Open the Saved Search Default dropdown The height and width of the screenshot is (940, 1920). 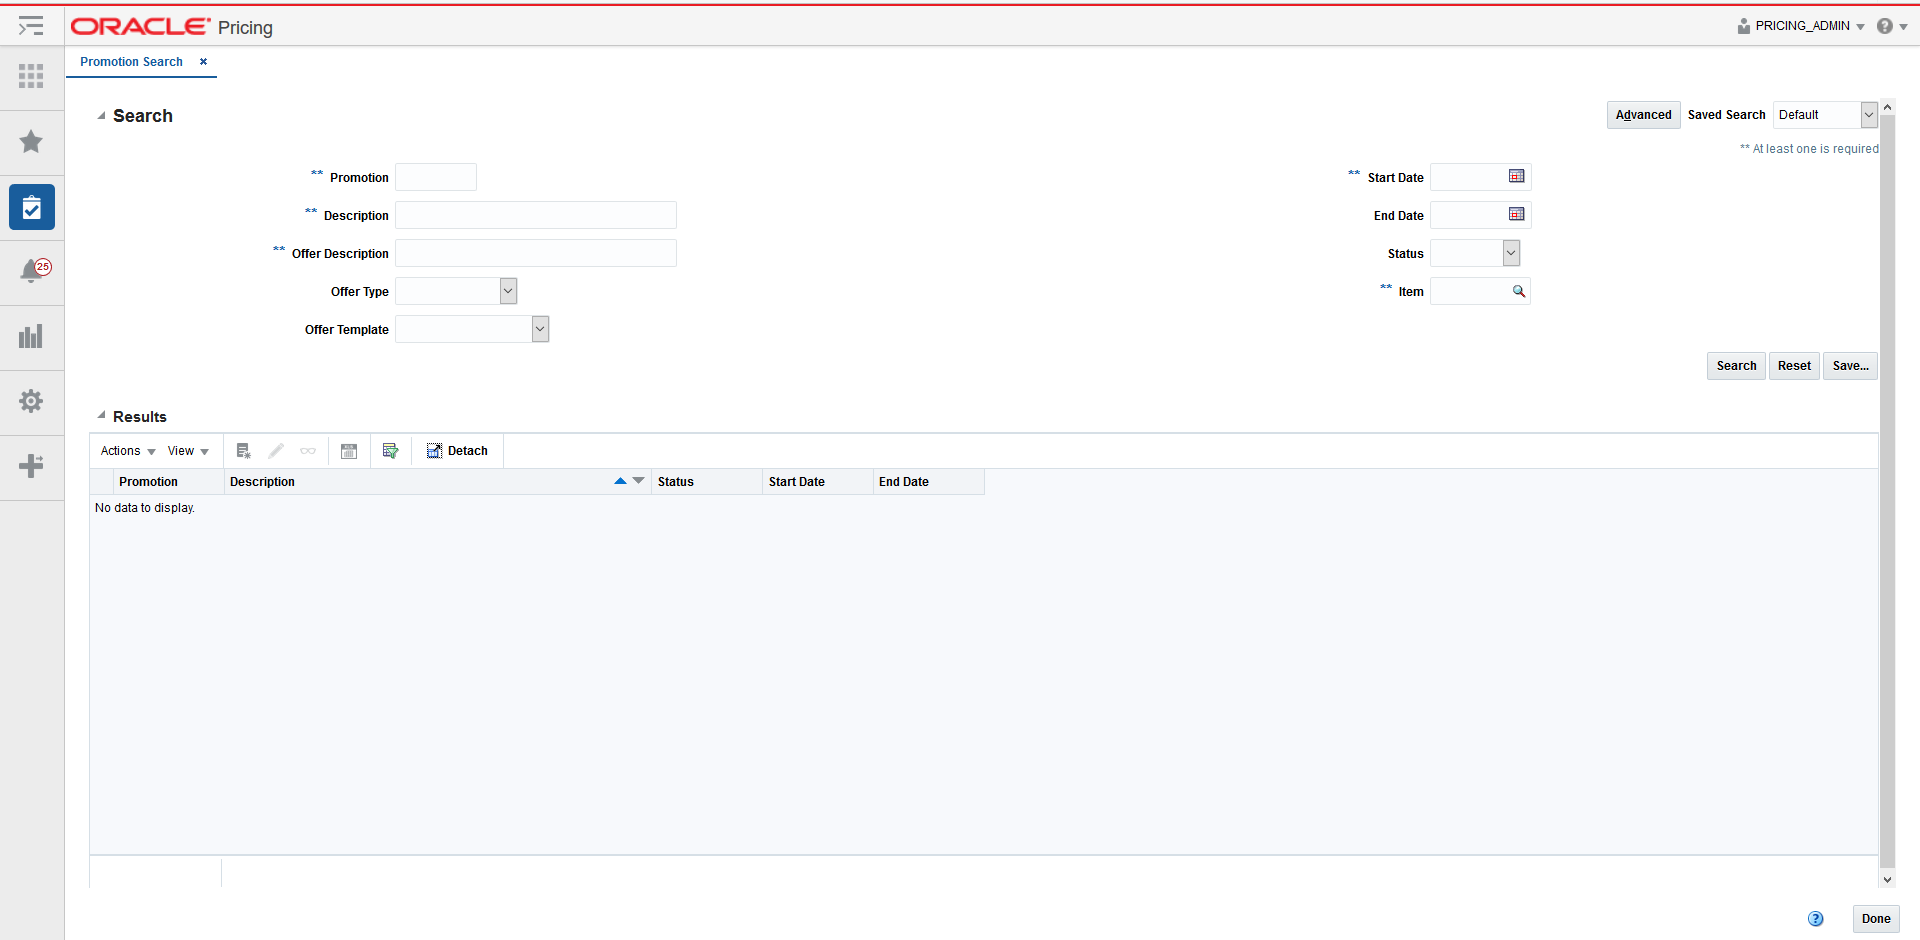[1868, 114]
